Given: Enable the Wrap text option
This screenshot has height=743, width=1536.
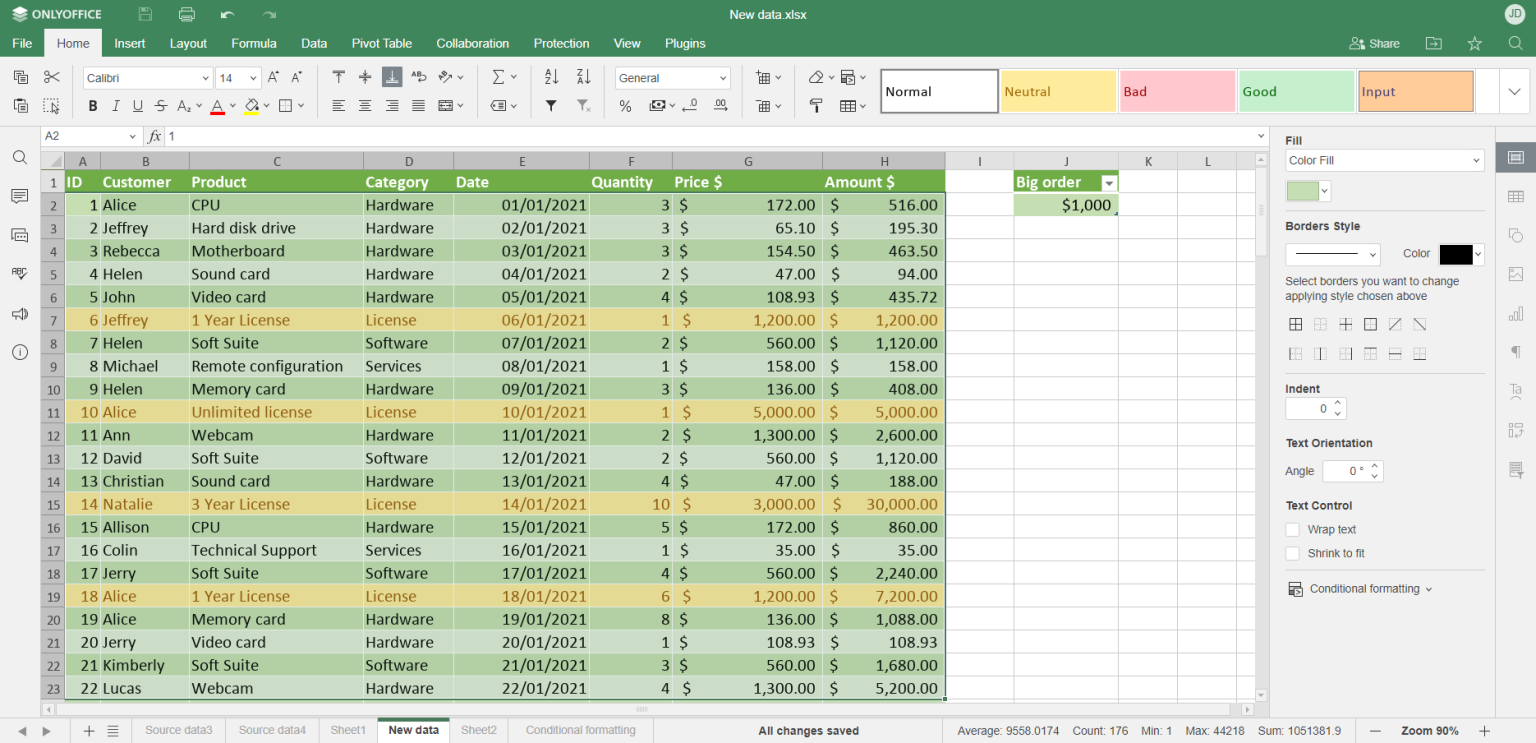Looking at the screenshot, I should [1293, 529].
